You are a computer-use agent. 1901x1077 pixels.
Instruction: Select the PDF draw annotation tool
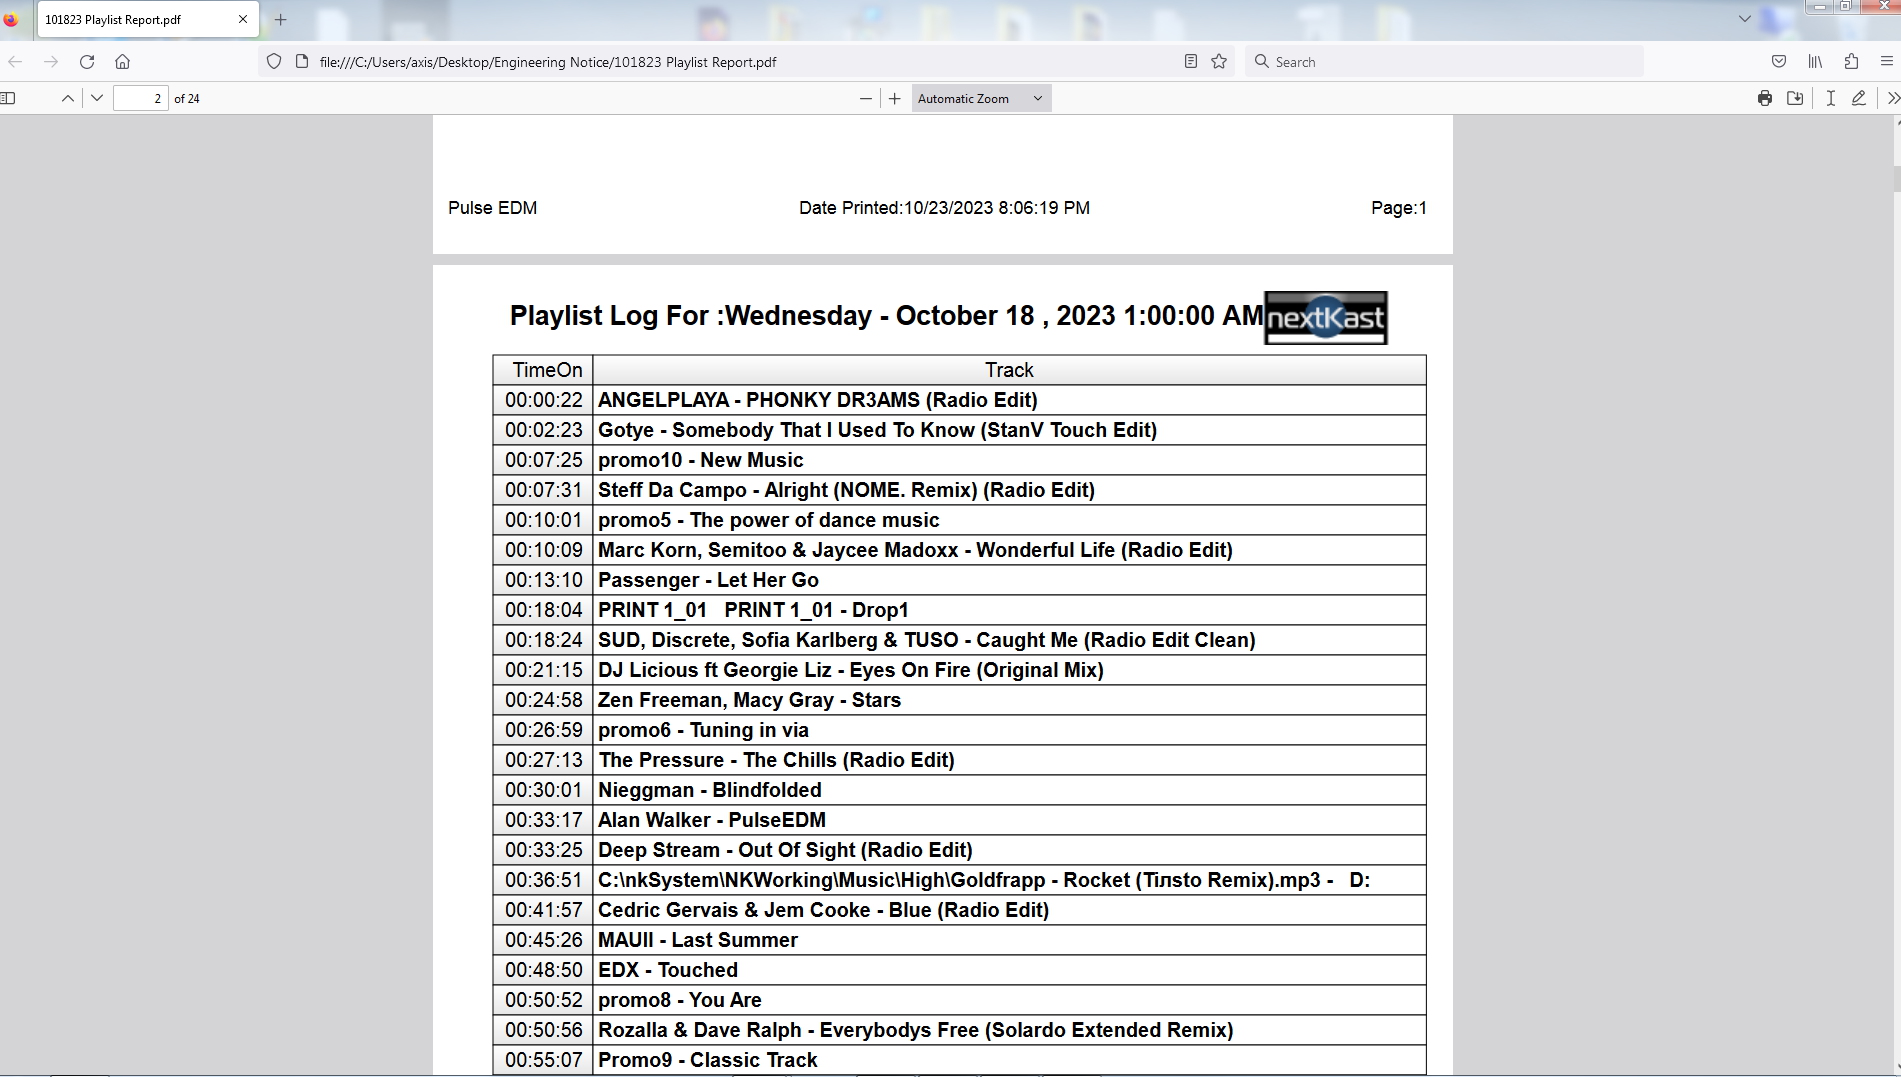[x=1859, y=98]
